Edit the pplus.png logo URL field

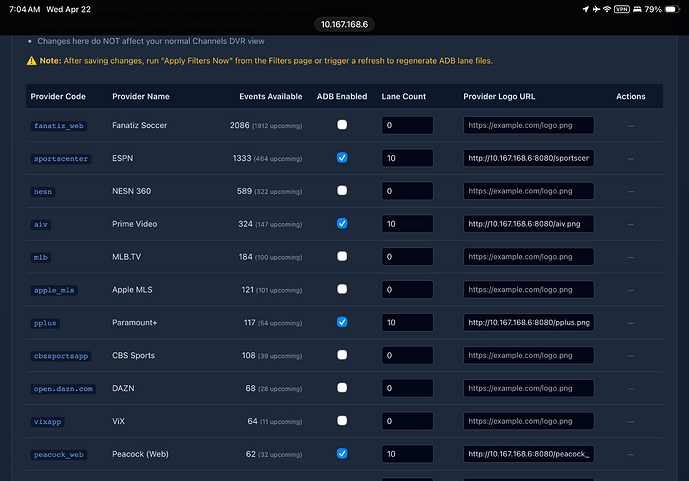point(529,322)
